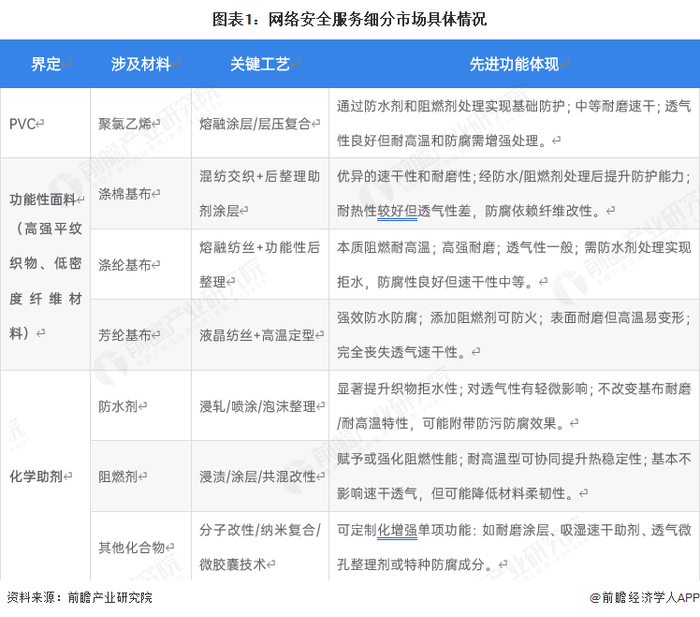
Task: Click the 浸轧/喷涂/泡沫整理 cell
Action: [260, 406]
